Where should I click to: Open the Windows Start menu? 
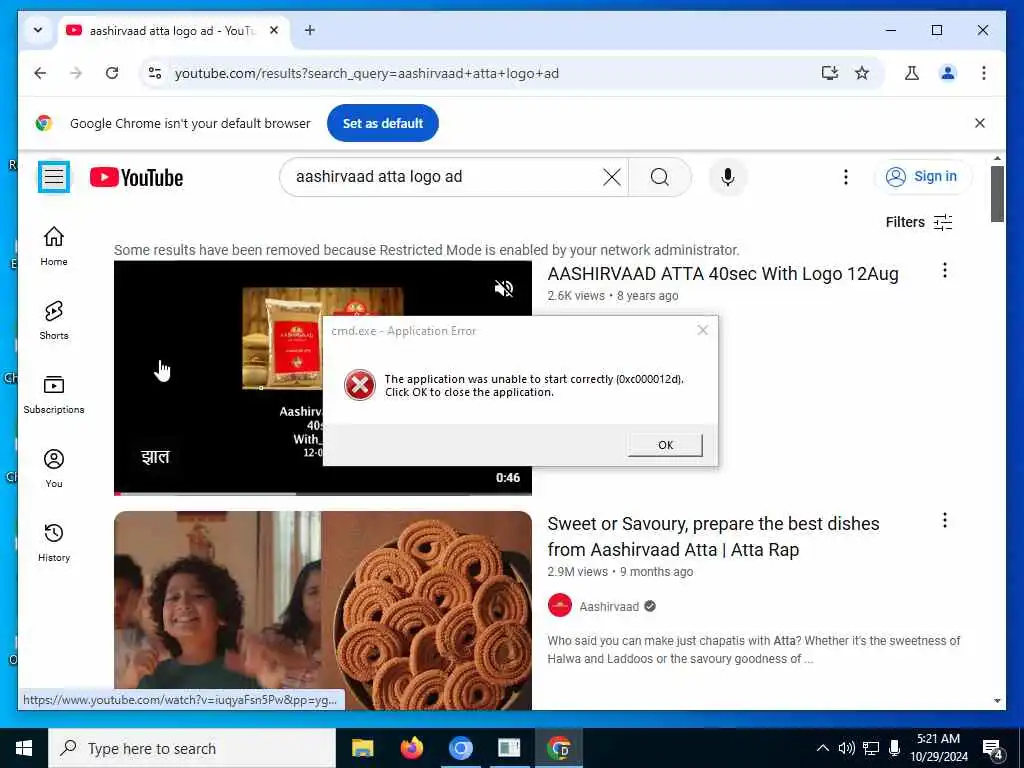pos(24,748)
